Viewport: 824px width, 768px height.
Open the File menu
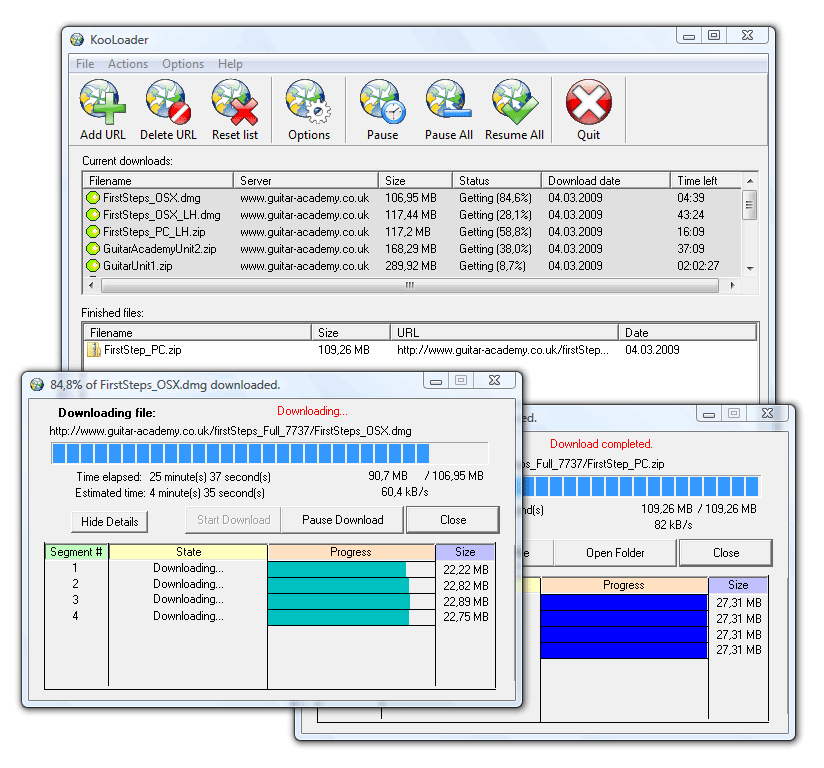[85, 64]
